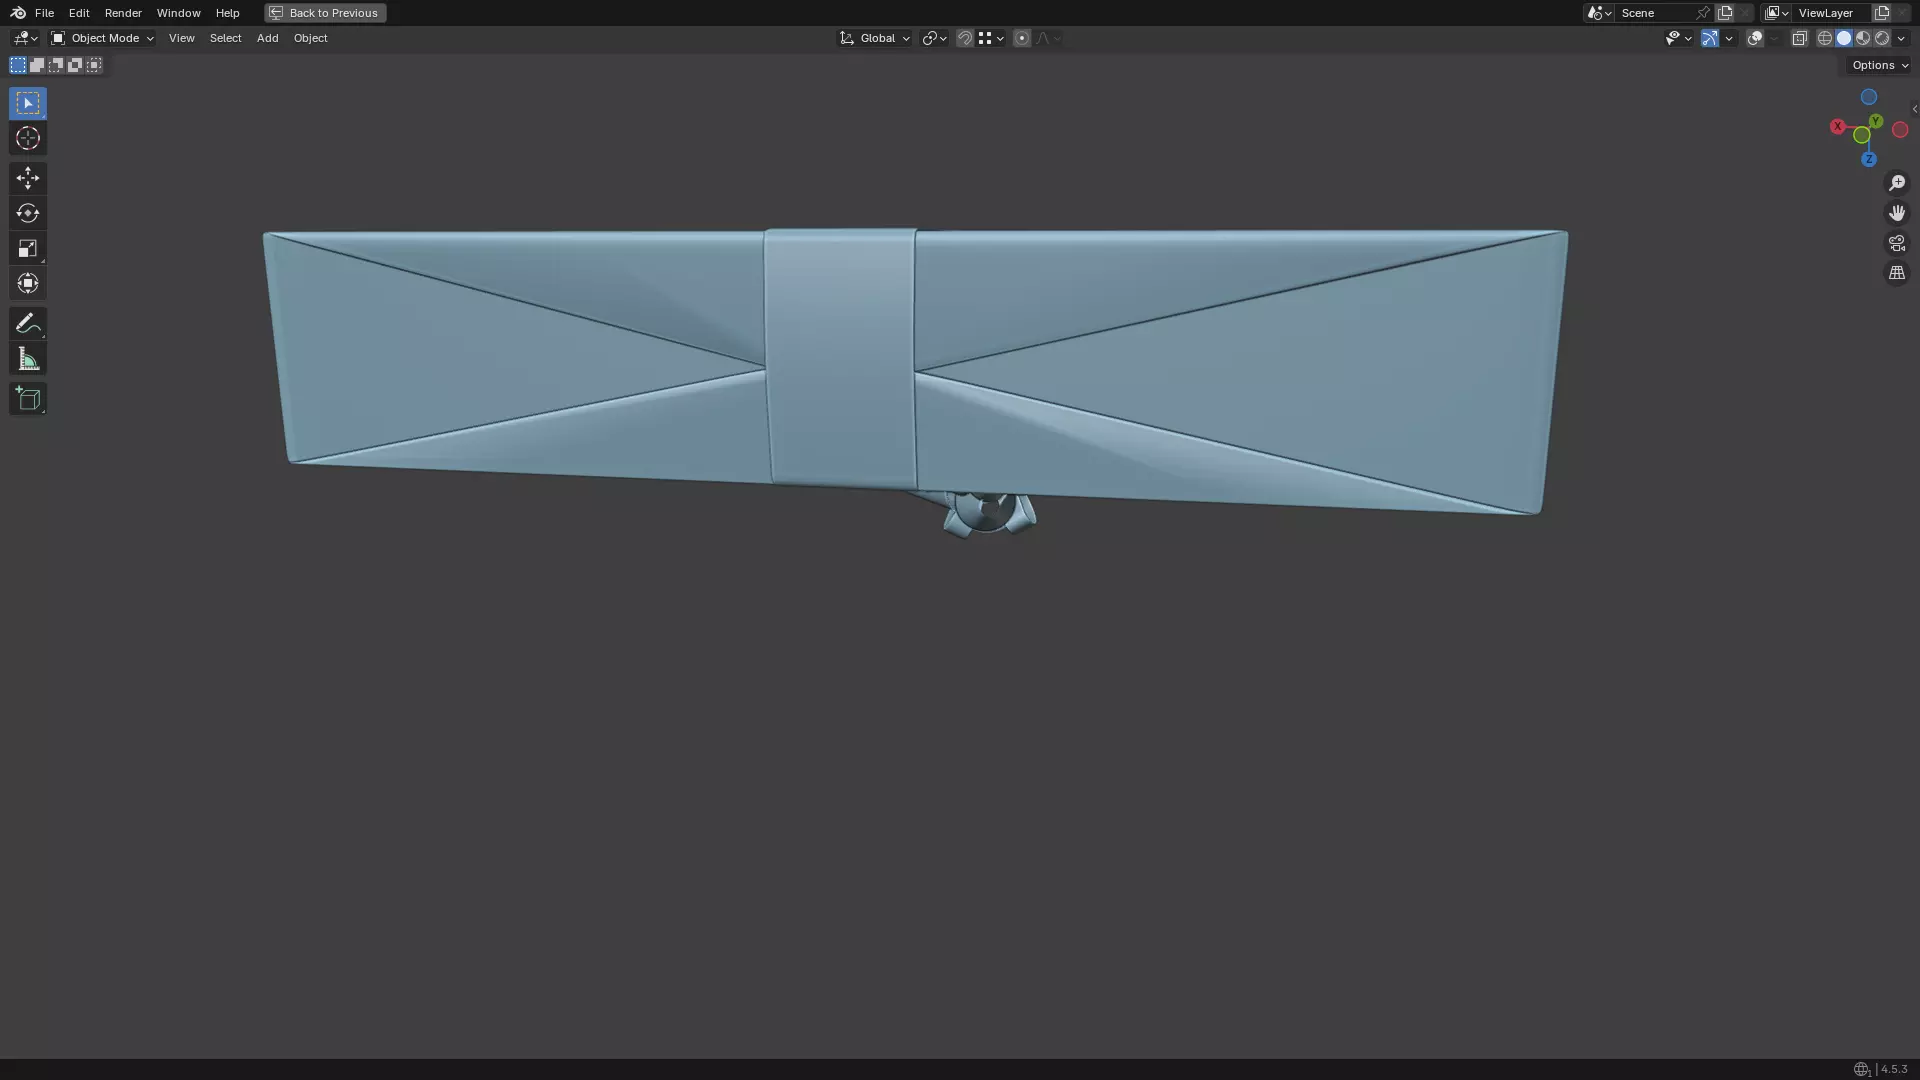The height and width of the screenshot is (1080, 1920).
Task: Click the Scene name field
Action: click(1655, 13)
